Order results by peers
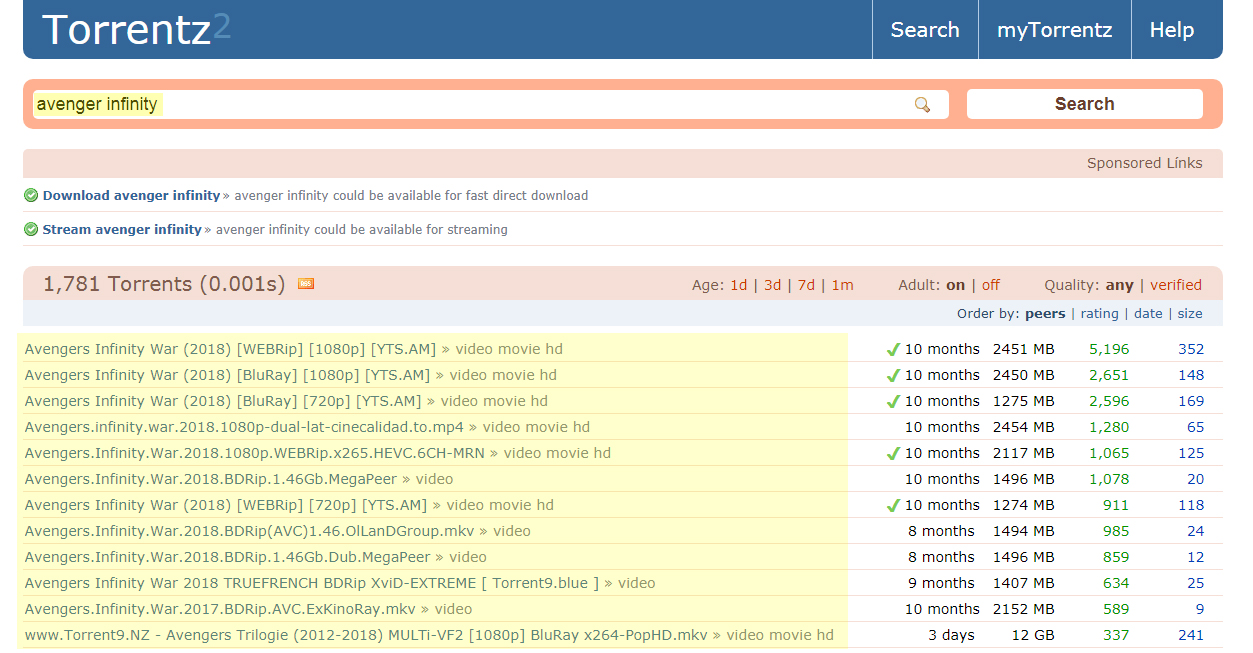The height and width of the screenshot is (653, 1253). pos(1045,313)
